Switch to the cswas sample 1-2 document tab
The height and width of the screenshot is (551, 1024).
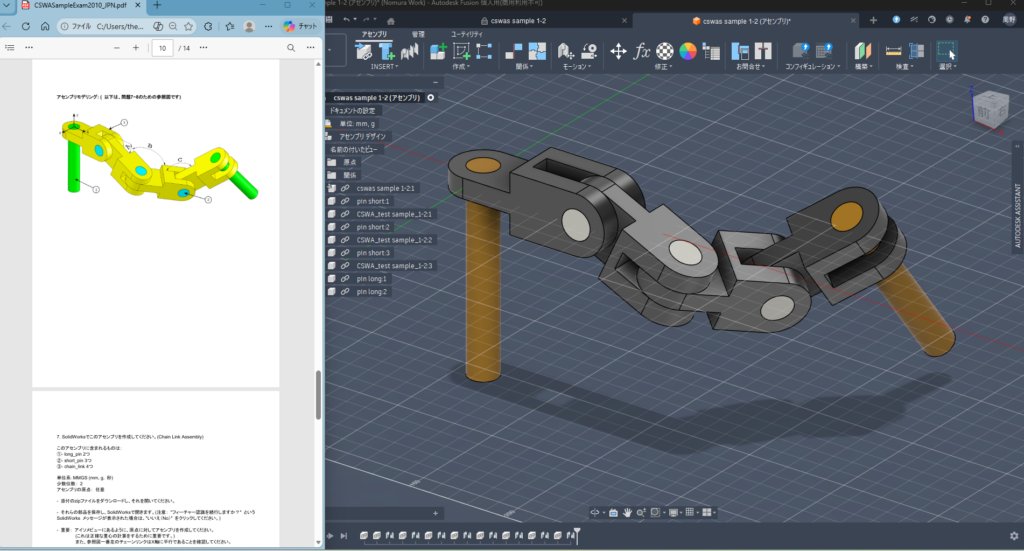518,20
